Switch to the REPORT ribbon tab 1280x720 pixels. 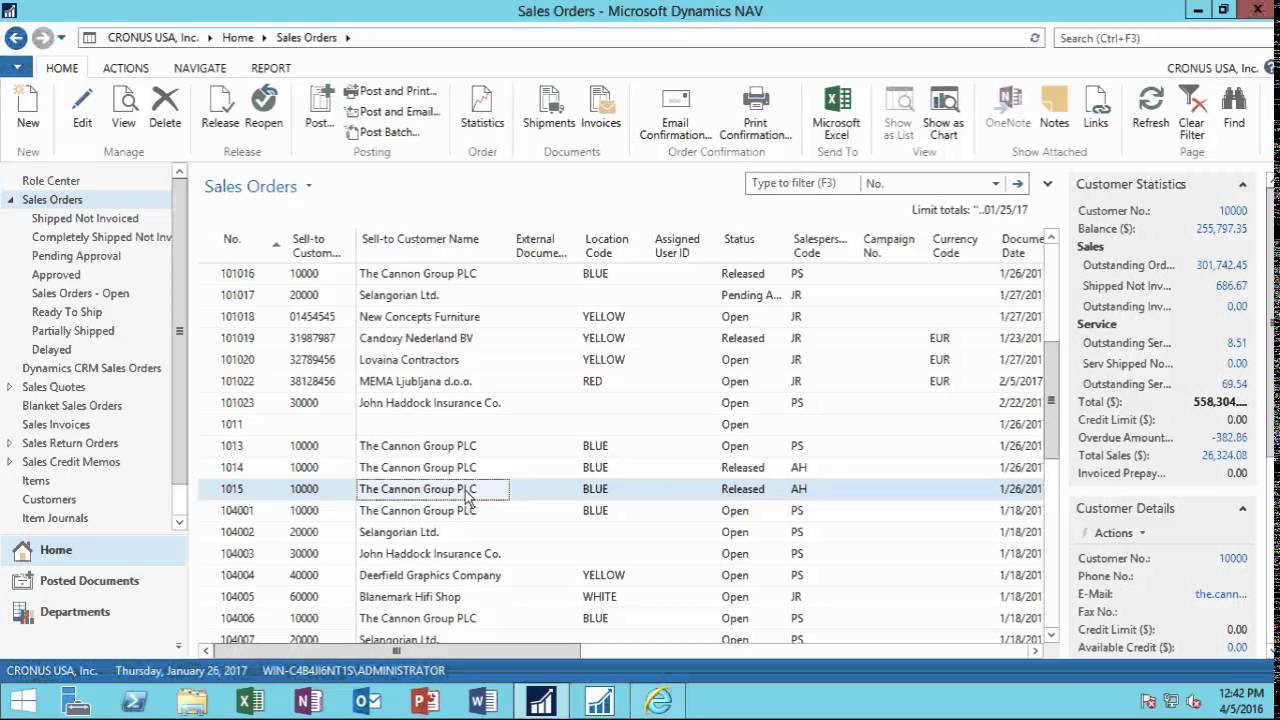[271, 68]
